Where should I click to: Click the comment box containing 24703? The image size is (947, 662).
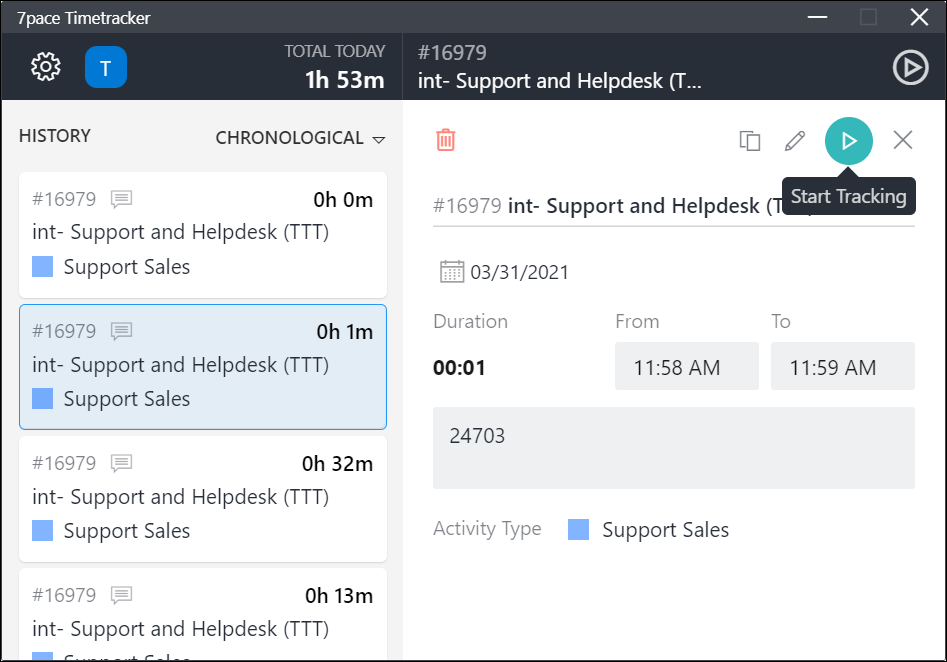pyautogui.click(x=674, y=448)
